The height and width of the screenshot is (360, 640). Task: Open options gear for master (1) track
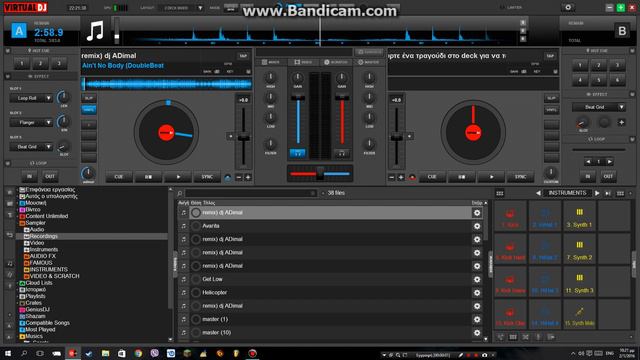pos(477,319)
